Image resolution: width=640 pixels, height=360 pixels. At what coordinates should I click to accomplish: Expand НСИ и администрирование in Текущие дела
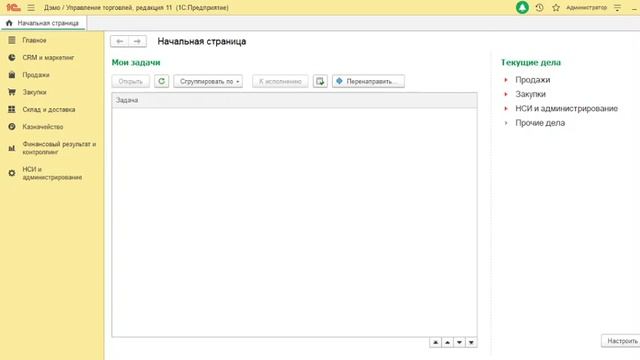(x=506, y=109)
